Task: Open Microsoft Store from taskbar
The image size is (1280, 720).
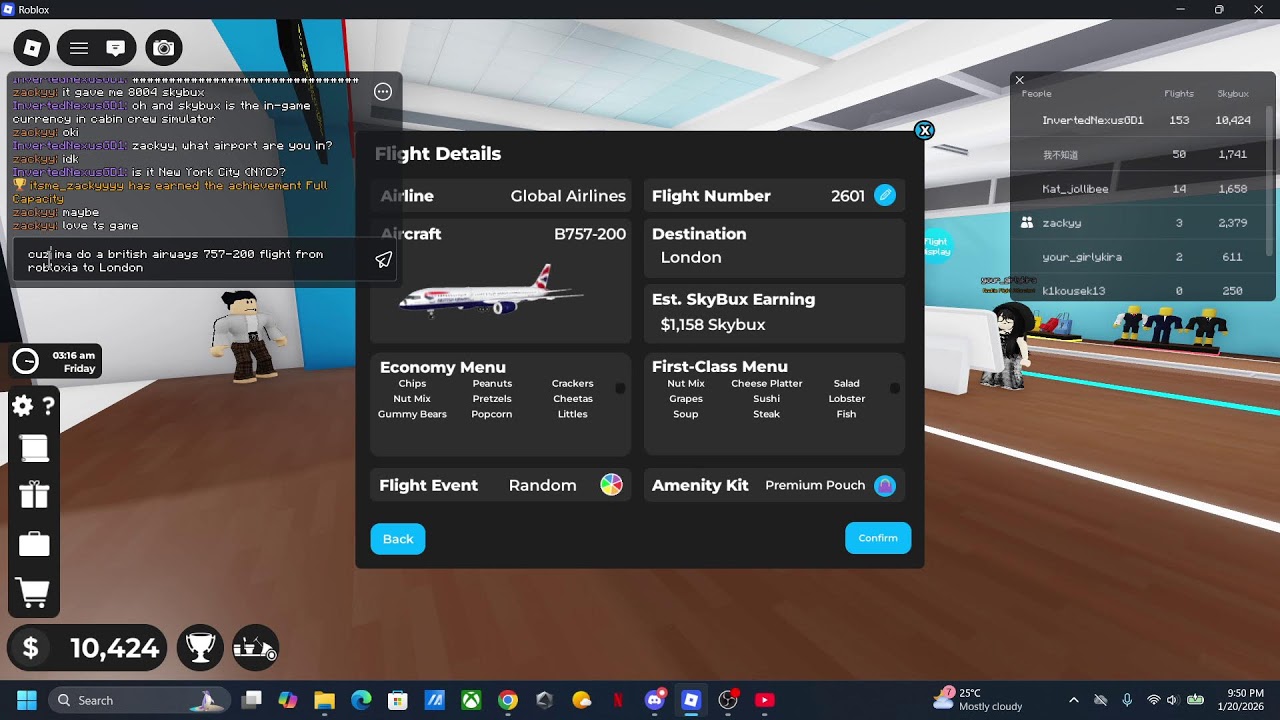Action: point(398,700)
